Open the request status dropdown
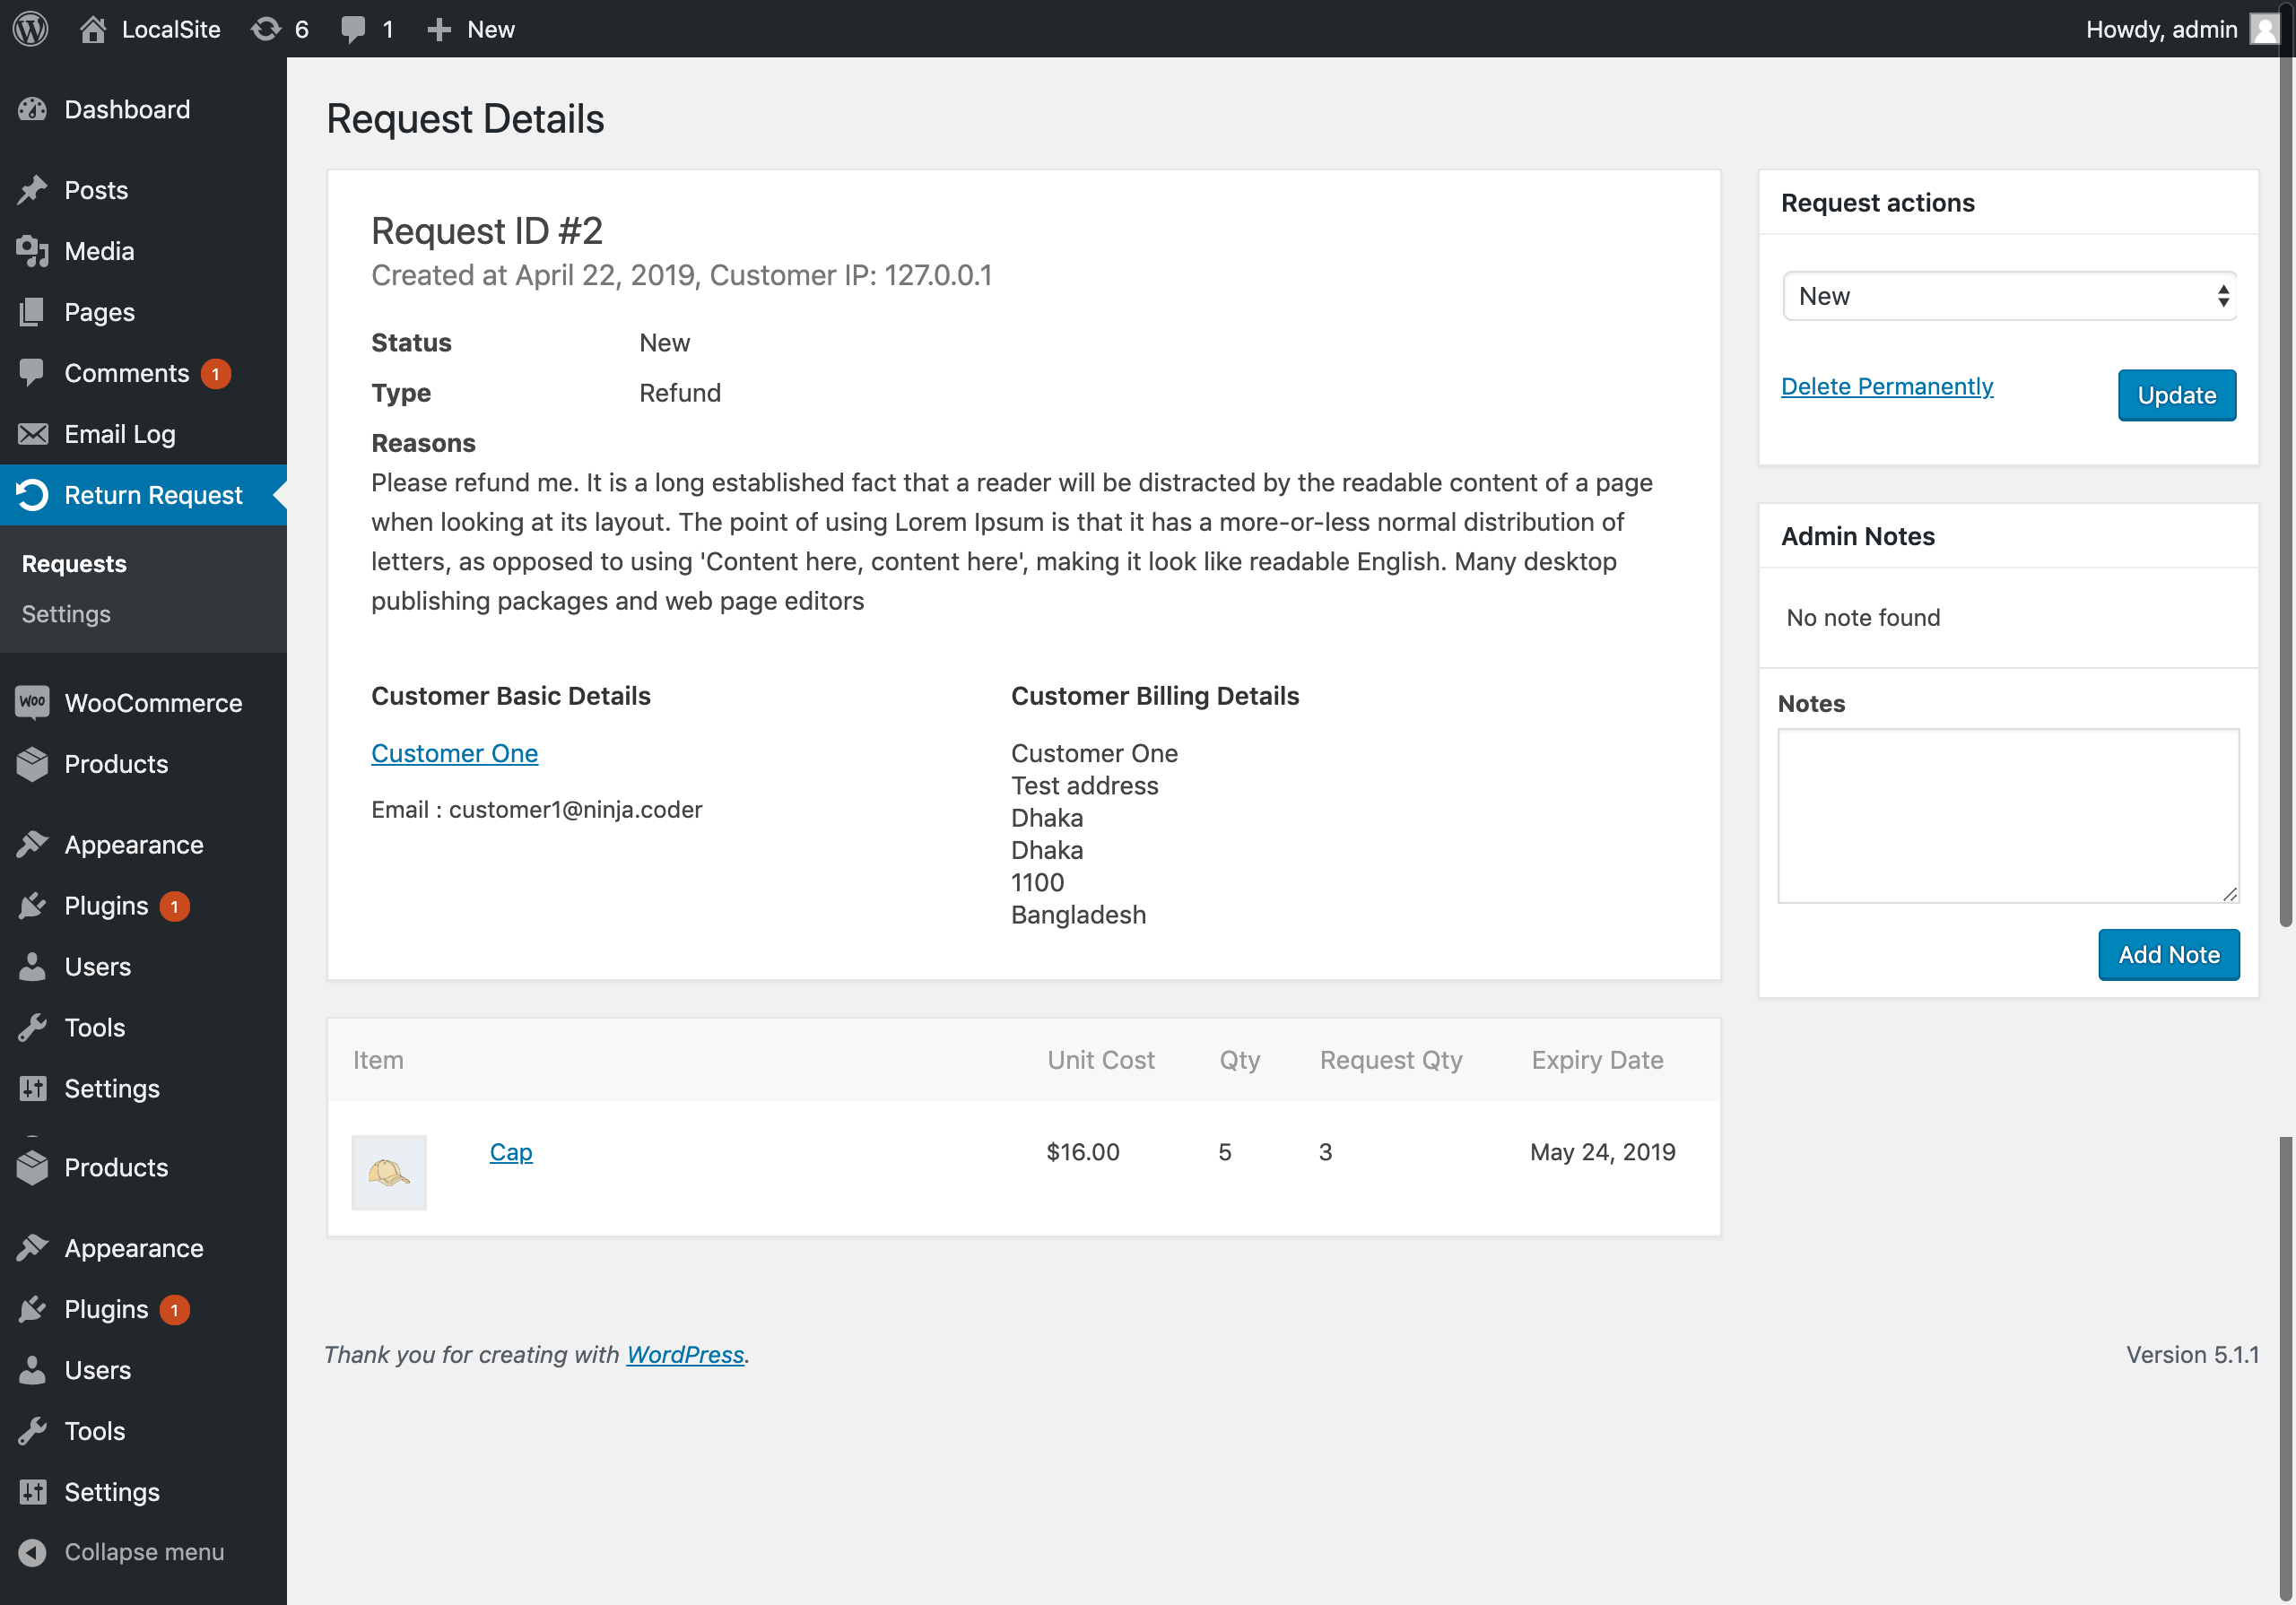This screenshot has height=1605, width=2296. tap(2008, 296)
